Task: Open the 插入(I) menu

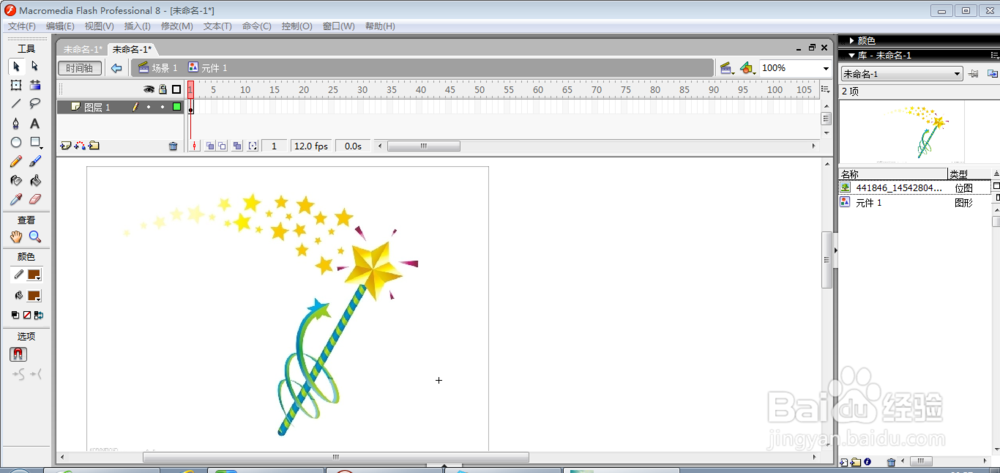Action: coord(137,26)
